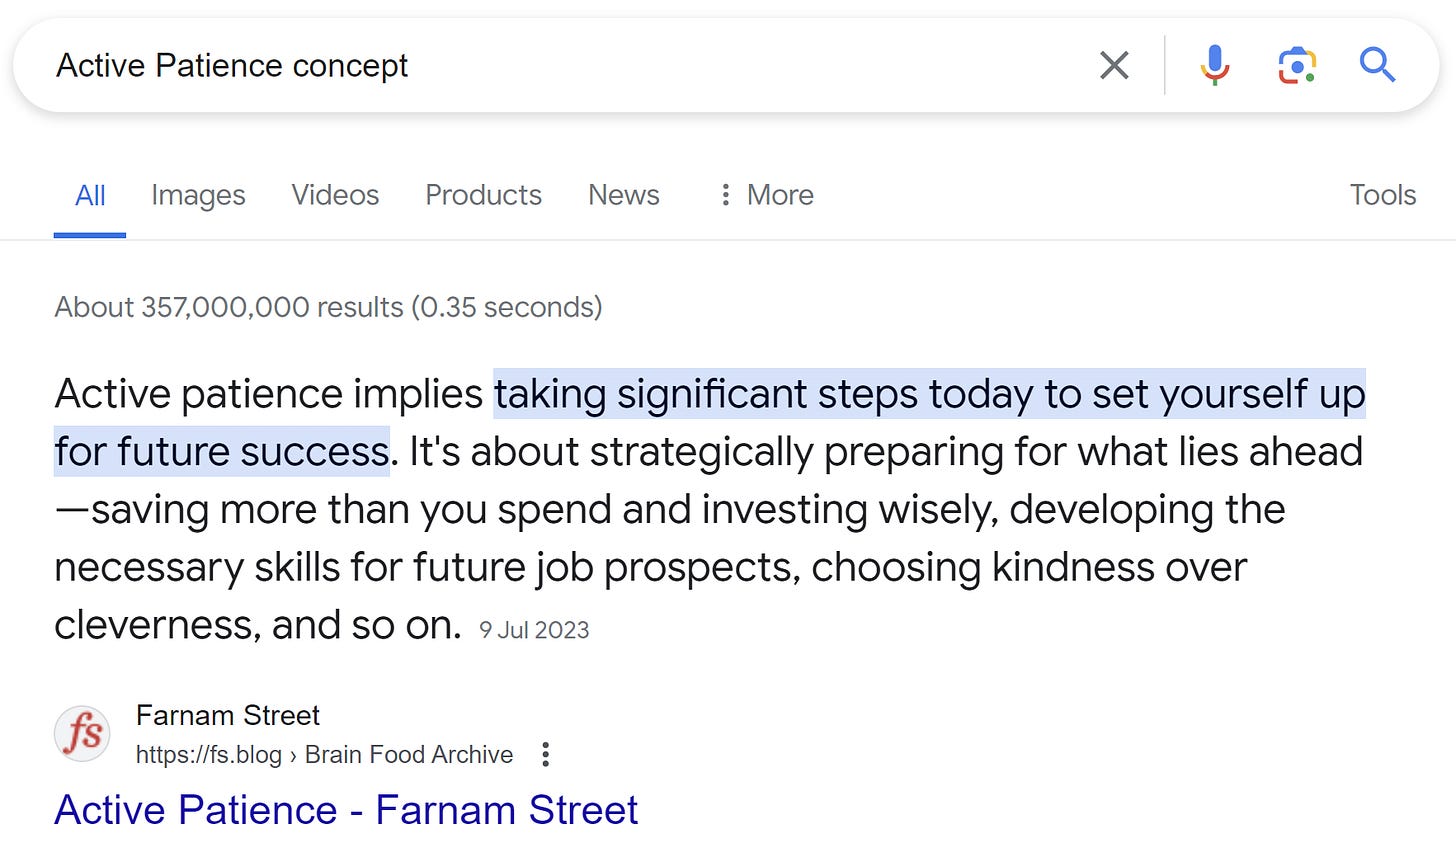Click the results count statistics text
This screenshot has height=852, width=1456.
(328, 307)
